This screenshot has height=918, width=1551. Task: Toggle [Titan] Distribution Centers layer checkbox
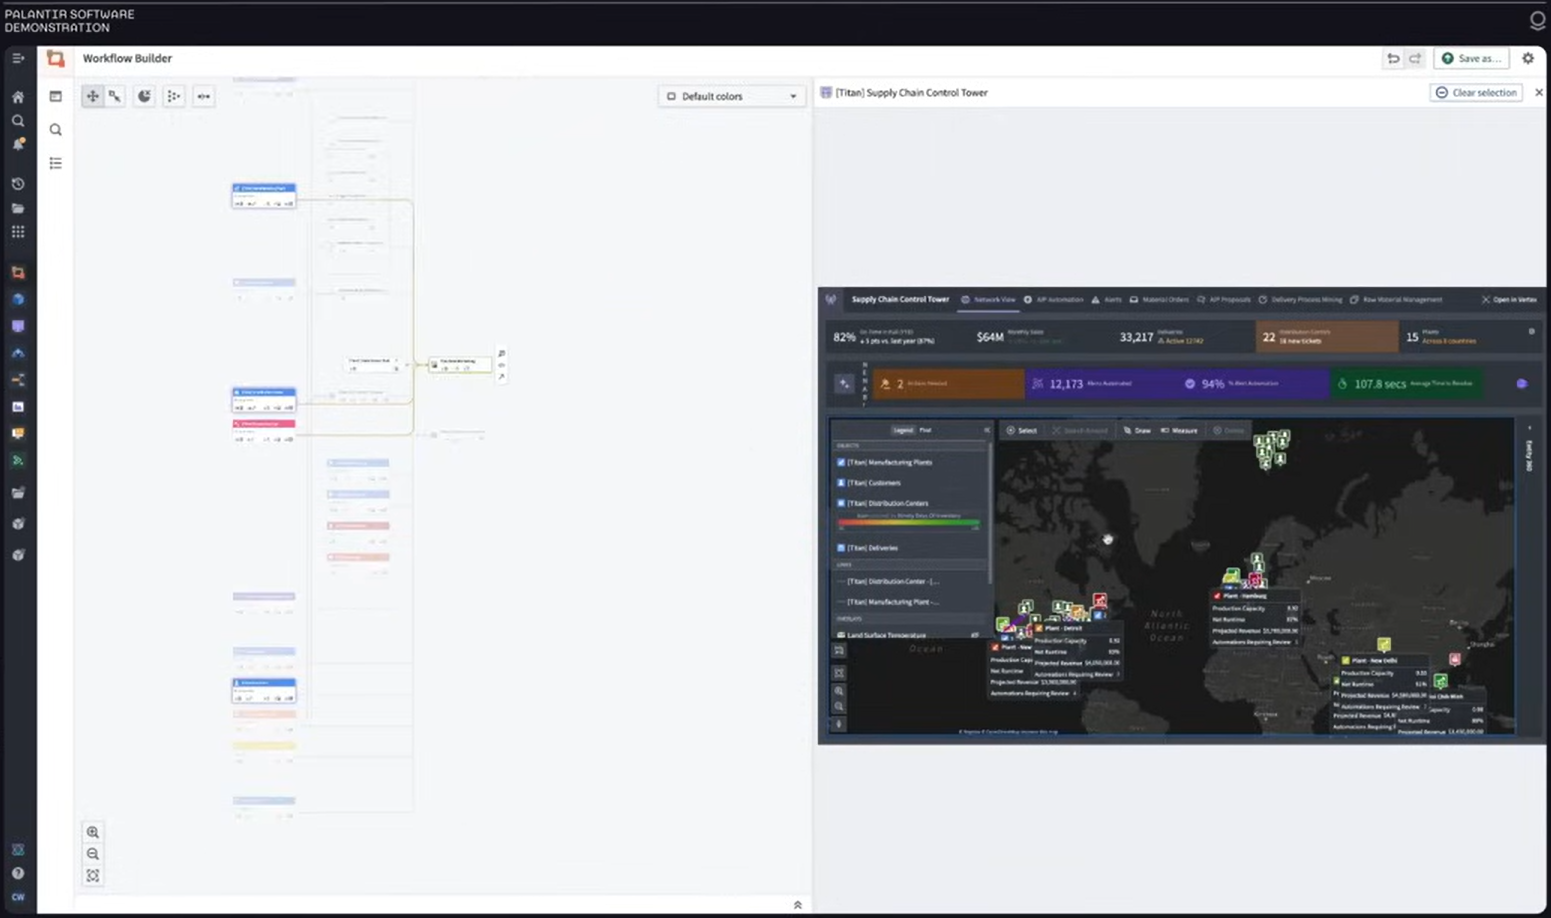click(x=841, y=503)
